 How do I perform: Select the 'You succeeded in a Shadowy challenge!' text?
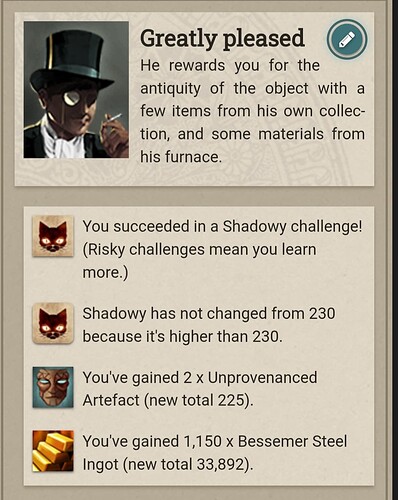(222, 227)
